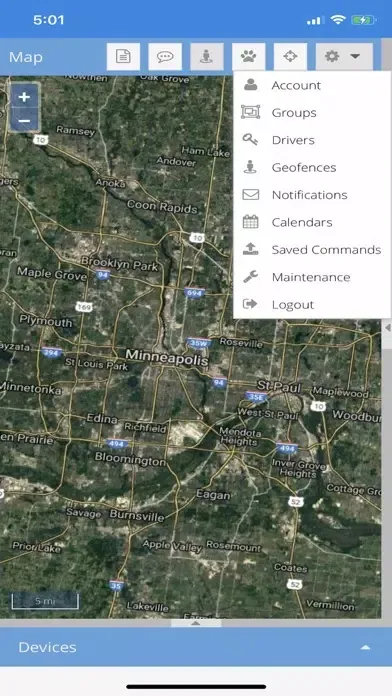Click the Andover map label
This screenshot has width=392, height=696.
click(x=176, y=162)
